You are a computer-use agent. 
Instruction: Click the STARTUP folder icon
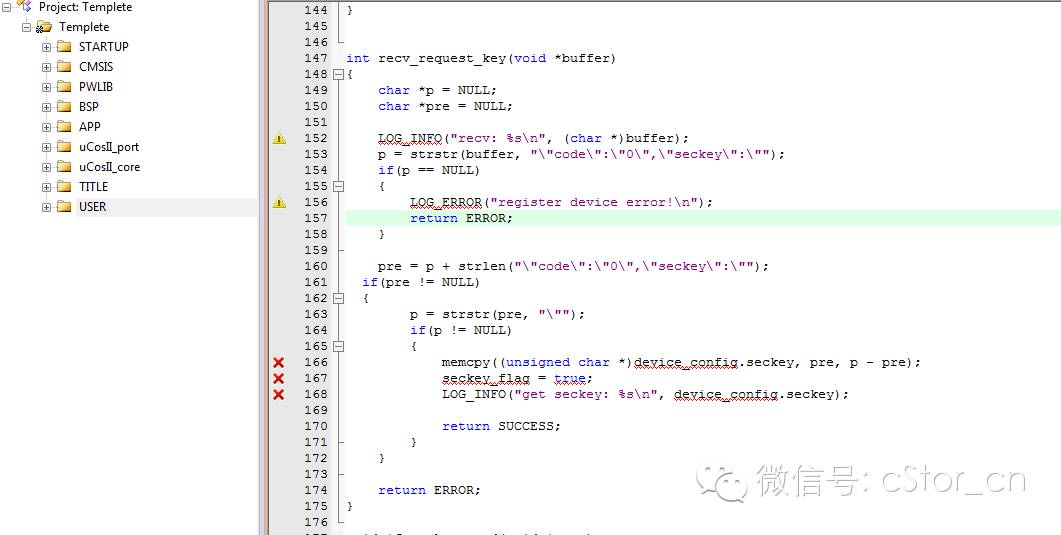(x=64, y=47)
